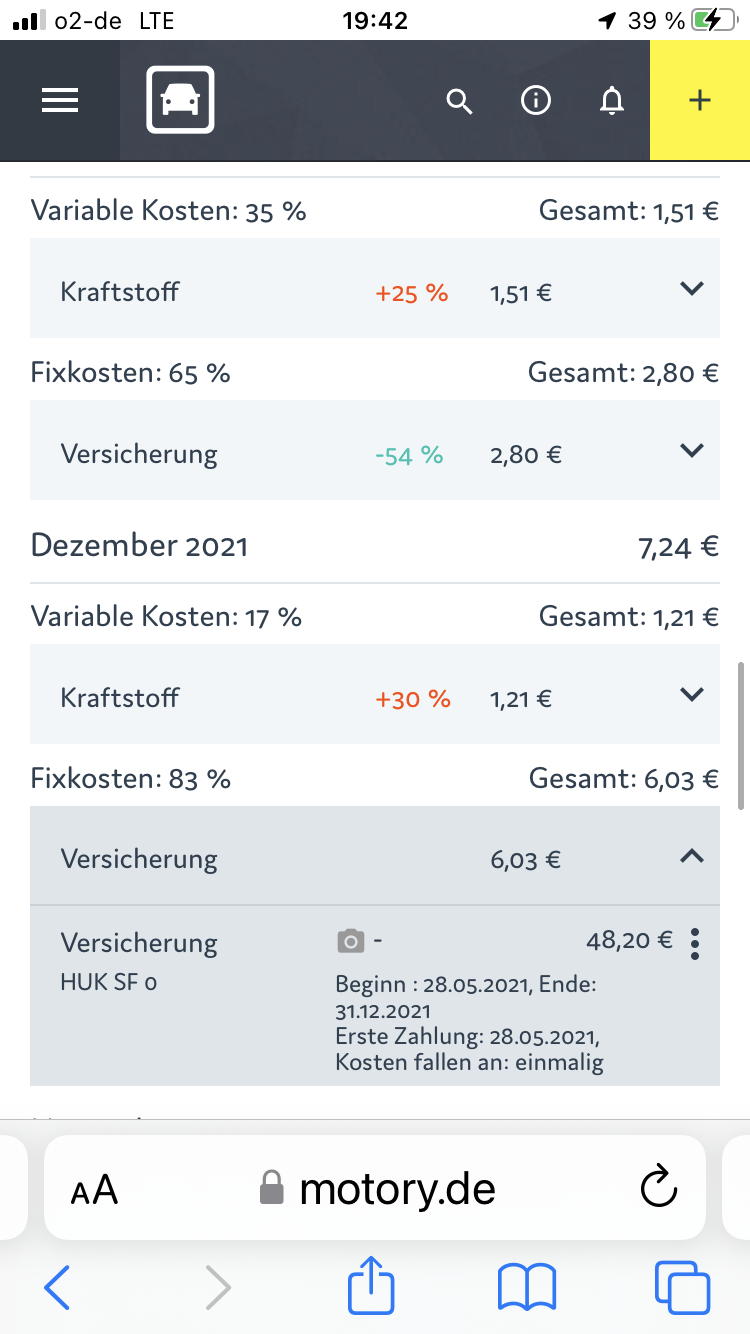Tap the camera icon in Versicherung entry
The image size is (750, 1334).
tap(350, 941)
